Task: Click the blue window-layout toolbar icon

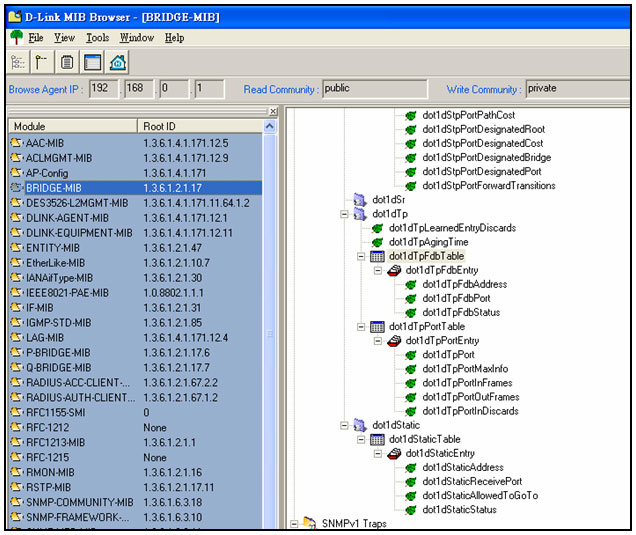Action: click(x=92, y=63)
